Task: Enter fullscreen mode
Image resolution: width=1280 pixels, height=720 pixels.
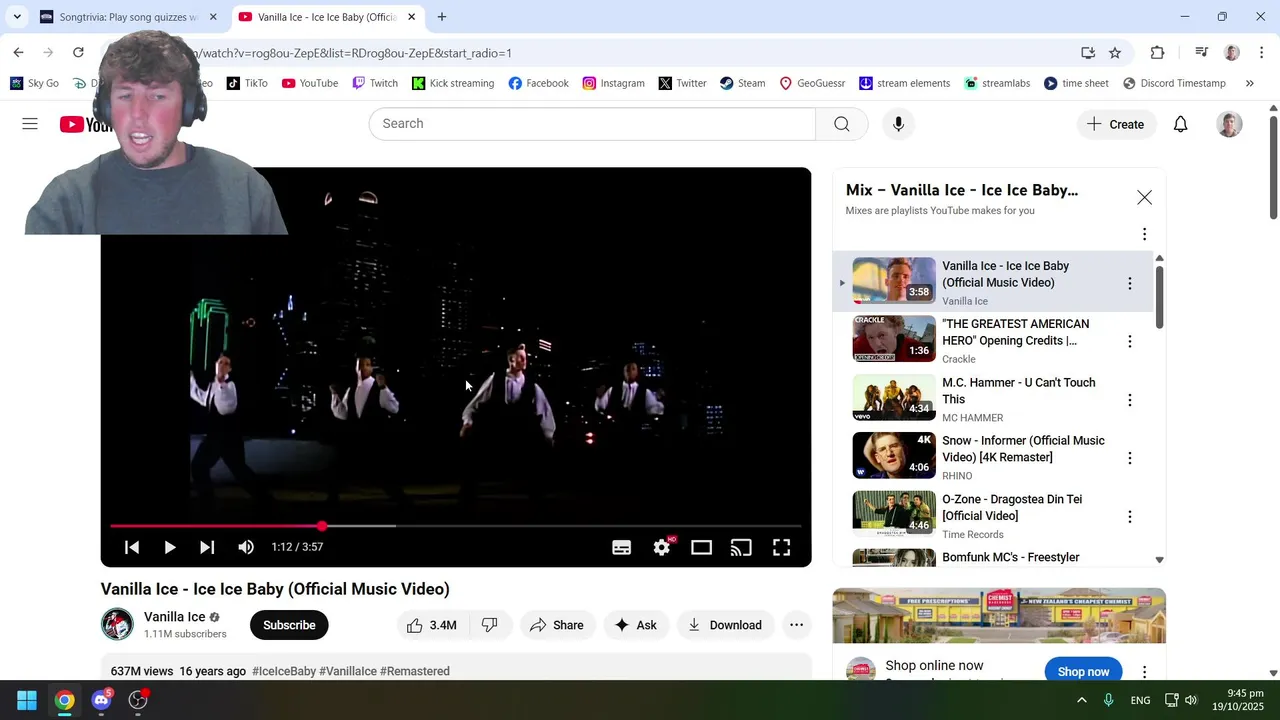Action: click(x=781, y=547)
